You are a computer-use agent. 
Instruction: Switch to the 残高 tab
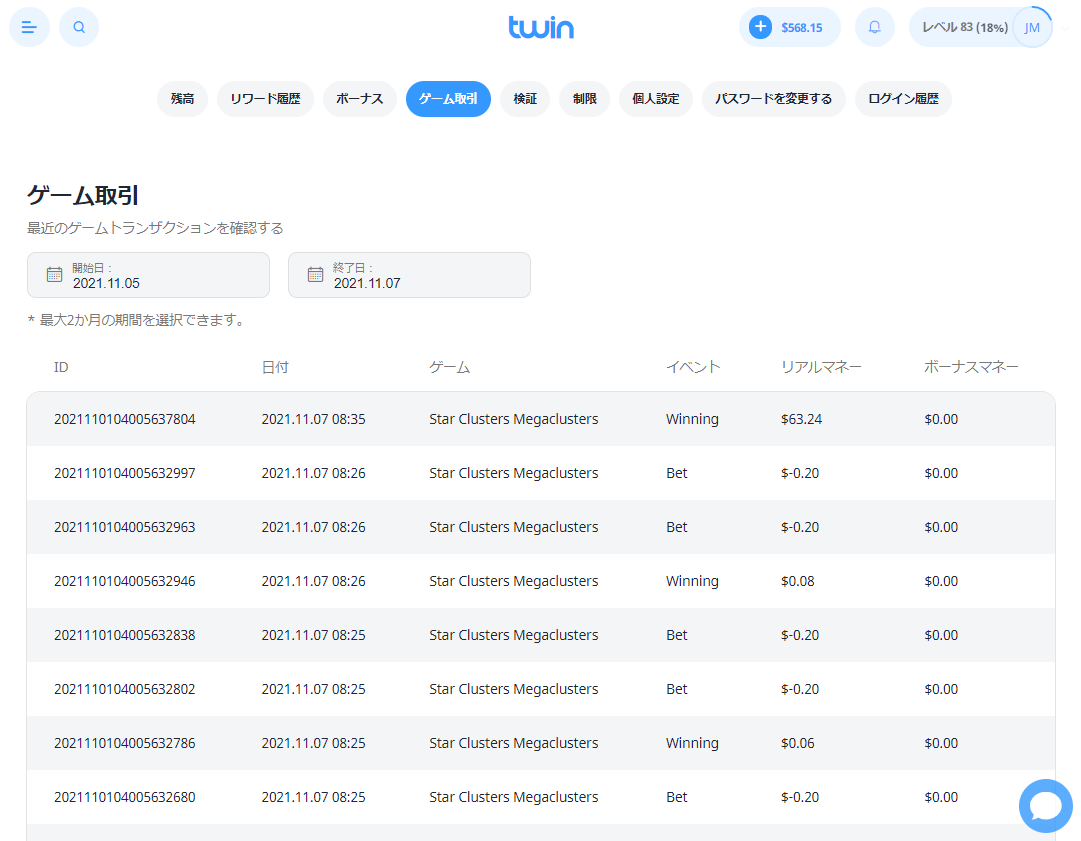coord(183,99)
